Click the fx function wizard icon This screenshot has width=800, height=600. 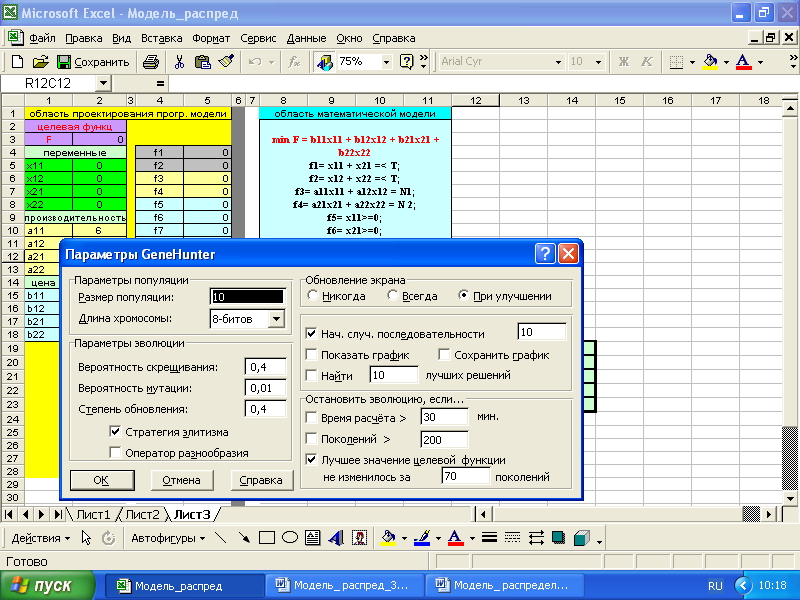294,62
